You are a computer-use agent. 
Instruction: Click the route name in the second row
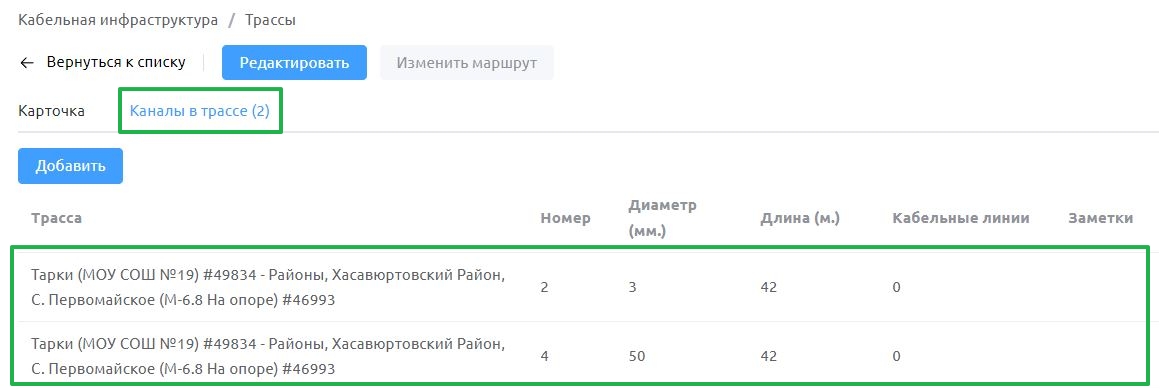[x=269, y=356]
